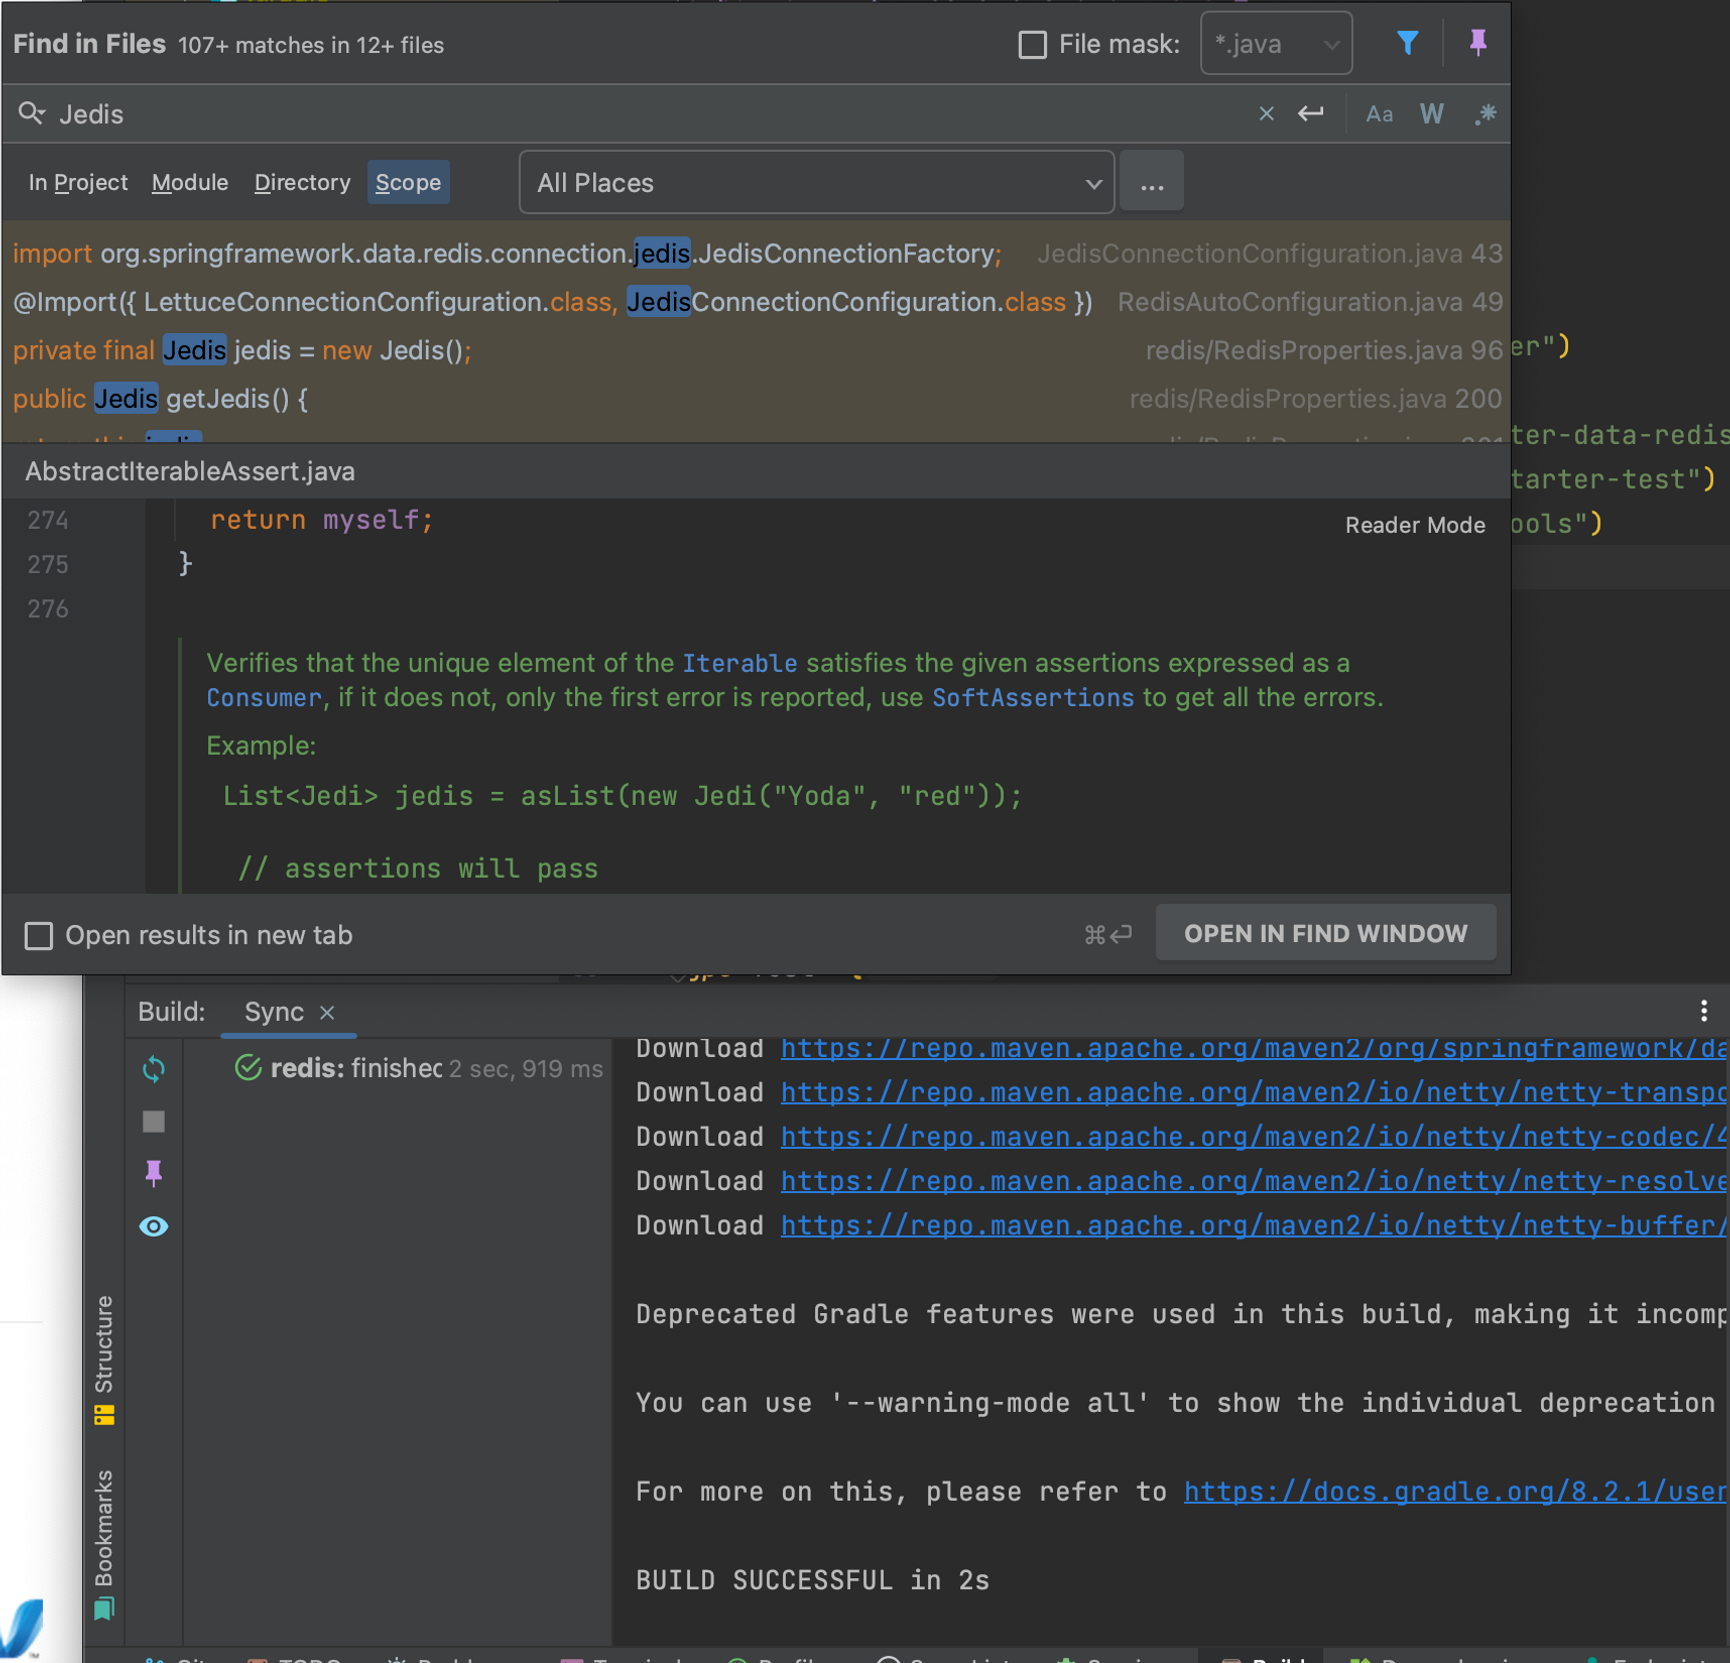Open the Iterable documentation link

coord(739,663)
